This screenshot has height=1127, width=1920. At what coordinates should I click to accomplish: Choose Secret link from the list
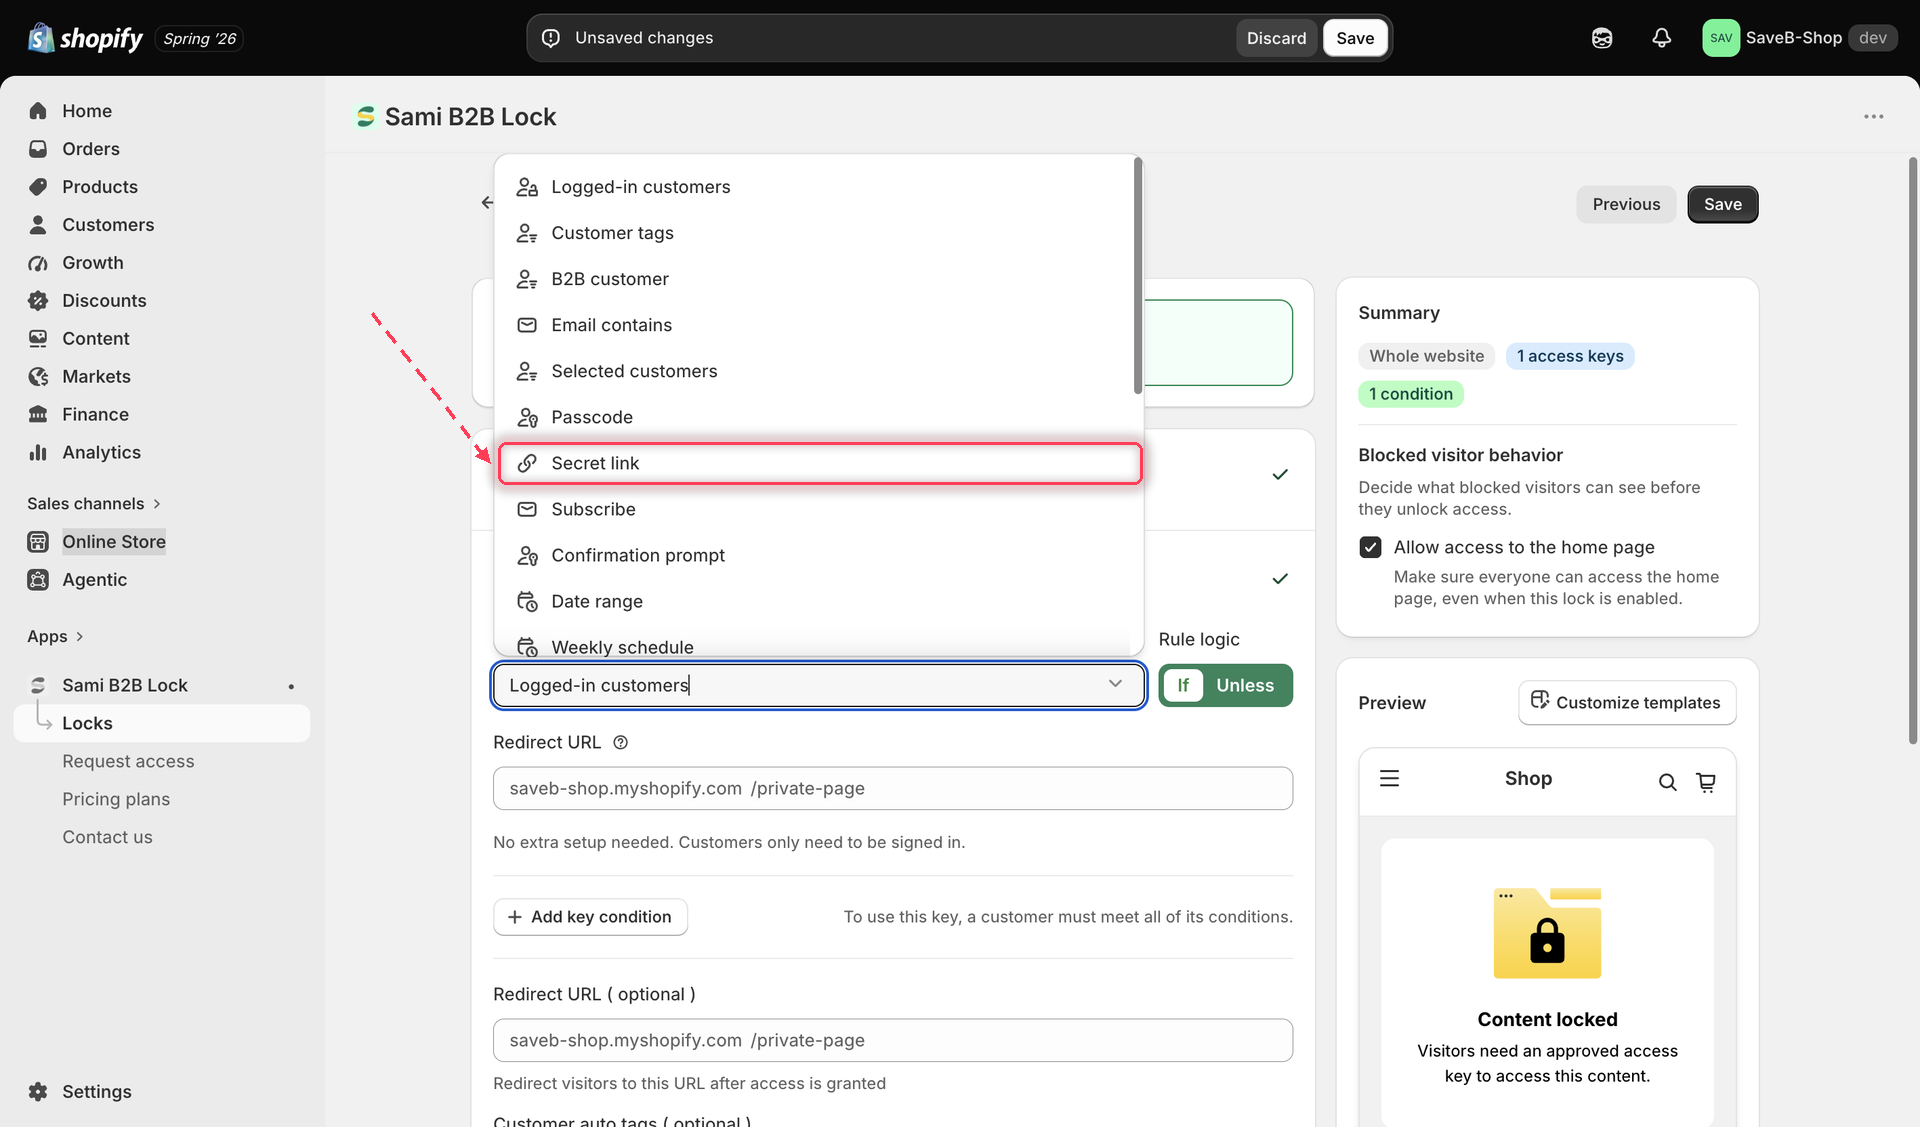pos(820,463)
